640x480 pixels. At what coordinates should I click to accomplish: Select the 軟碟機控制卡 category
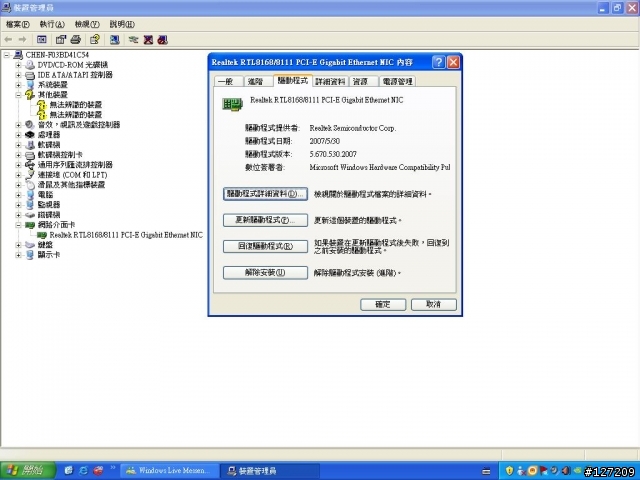pos(60,155)
